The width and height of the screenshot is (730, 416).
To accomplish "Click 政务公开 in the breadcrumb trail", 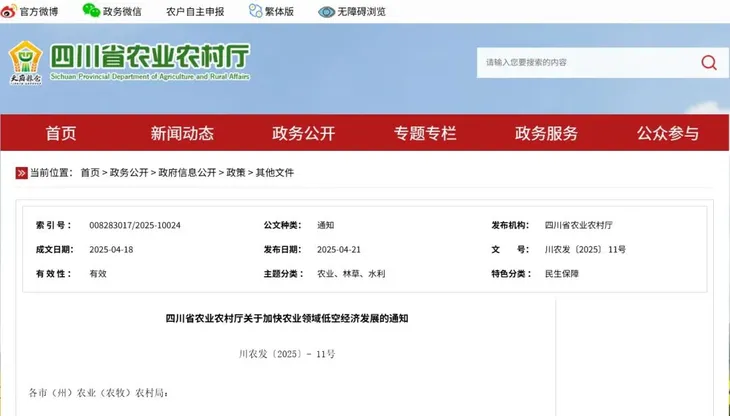I will coord(128,172).
